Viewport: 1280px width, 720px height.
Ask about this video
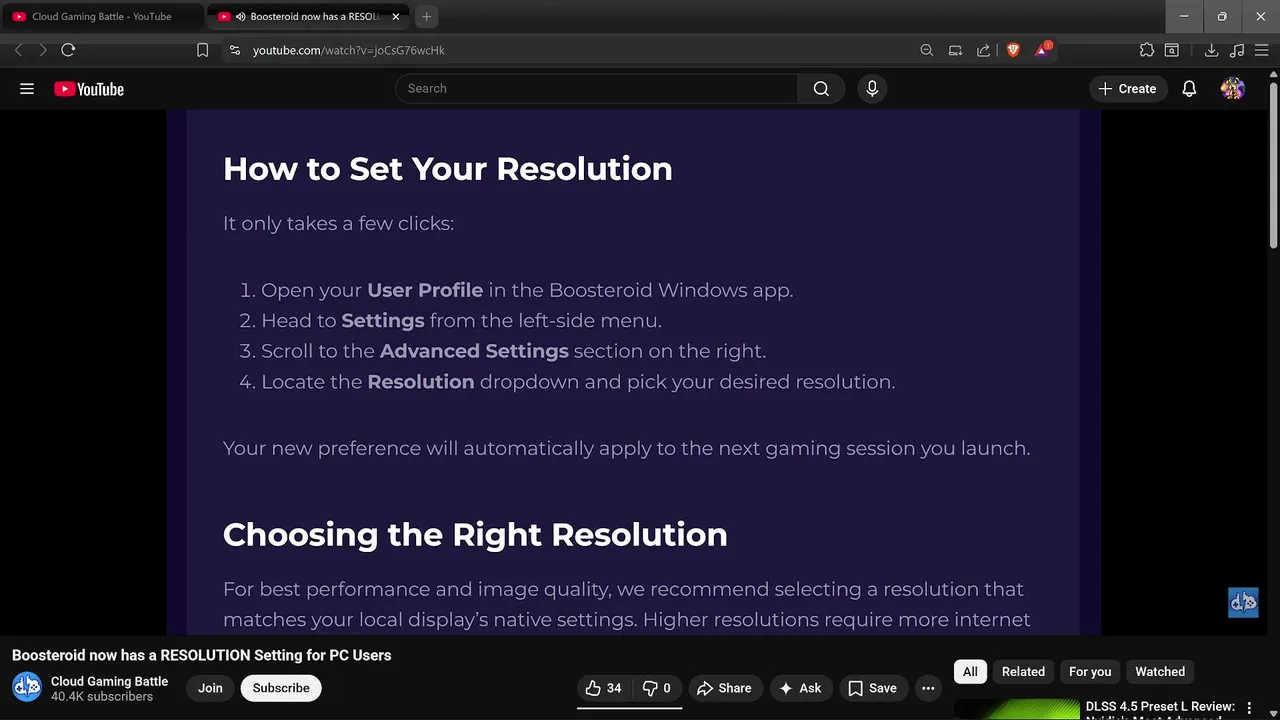[x=800, y=688]
